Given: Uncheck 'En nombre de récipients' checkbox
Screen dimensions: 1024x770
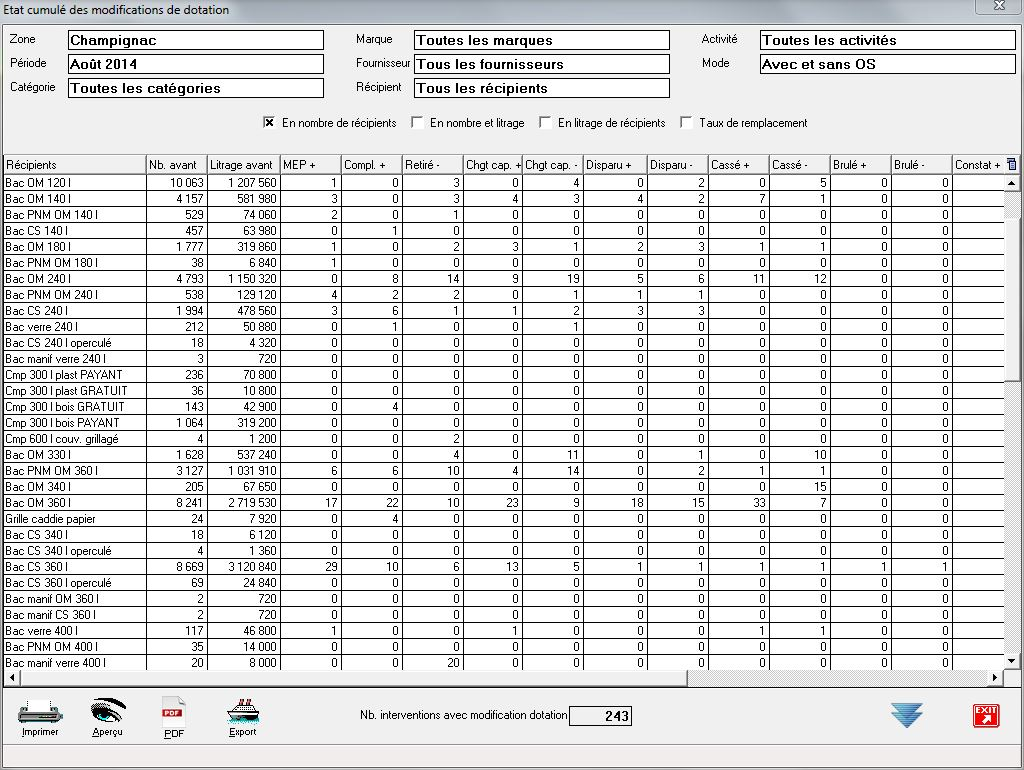Looking at the screenshot, I should click(x=269, y=123).
